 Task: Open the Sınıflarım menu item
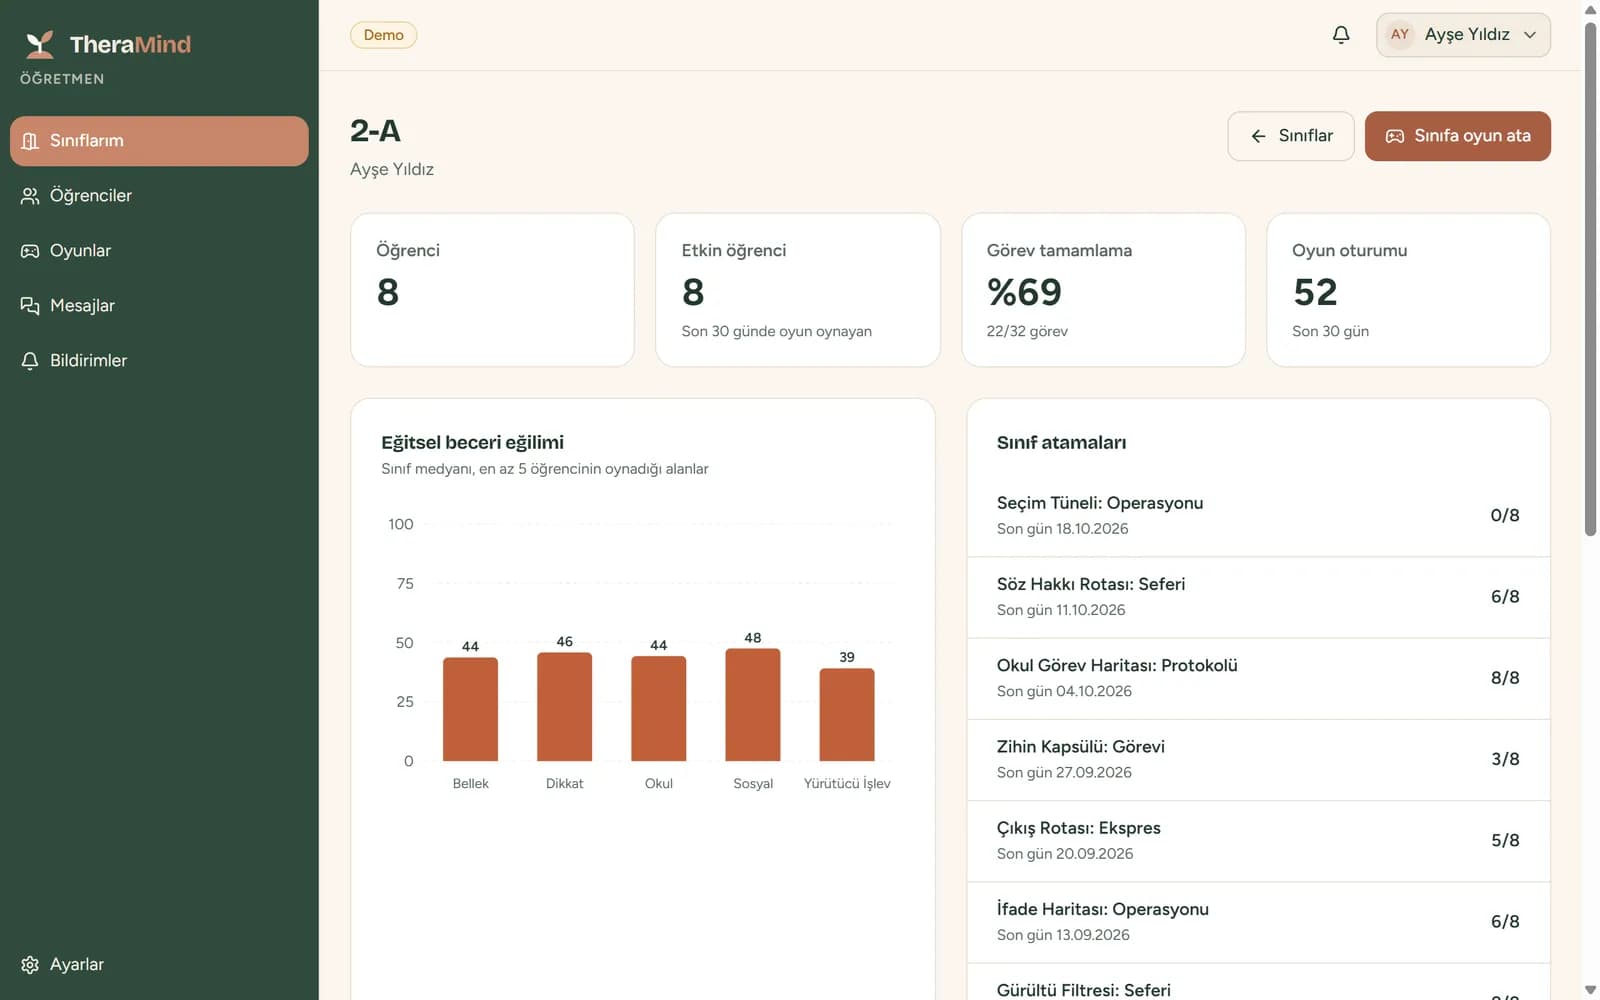tap(159, 141)
